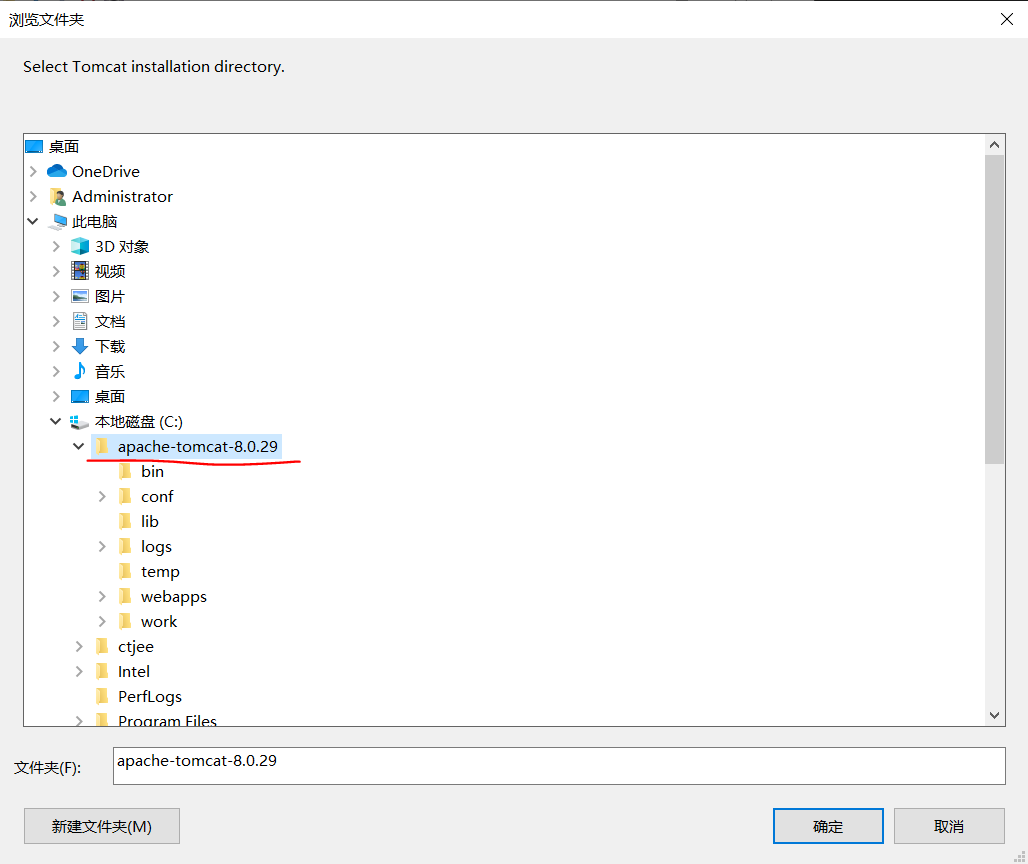Collapse the 此电脑 node
Image resolution: width=1028 pixels, height=864 pixels.
[x=33, y=222]
